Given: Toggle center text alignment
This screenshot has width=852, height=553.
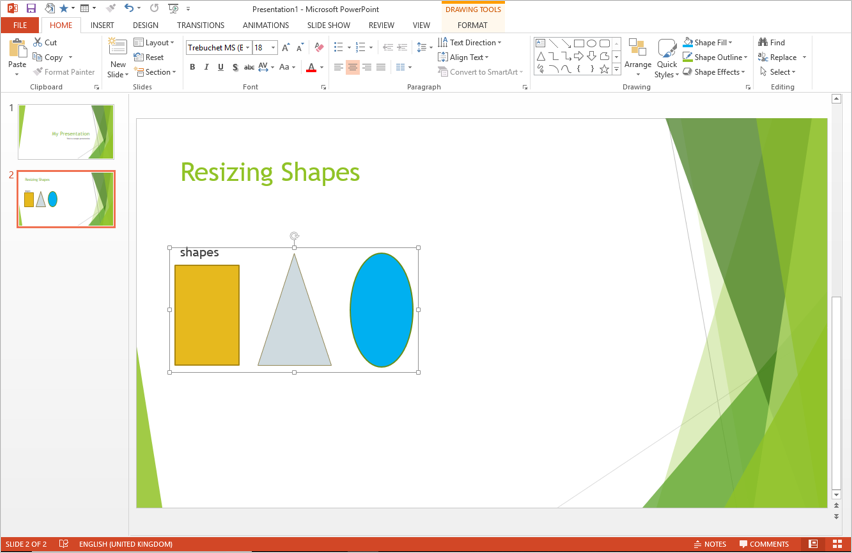Looking at the screenshot, I should pyautogui.click(x=352, y=68).
